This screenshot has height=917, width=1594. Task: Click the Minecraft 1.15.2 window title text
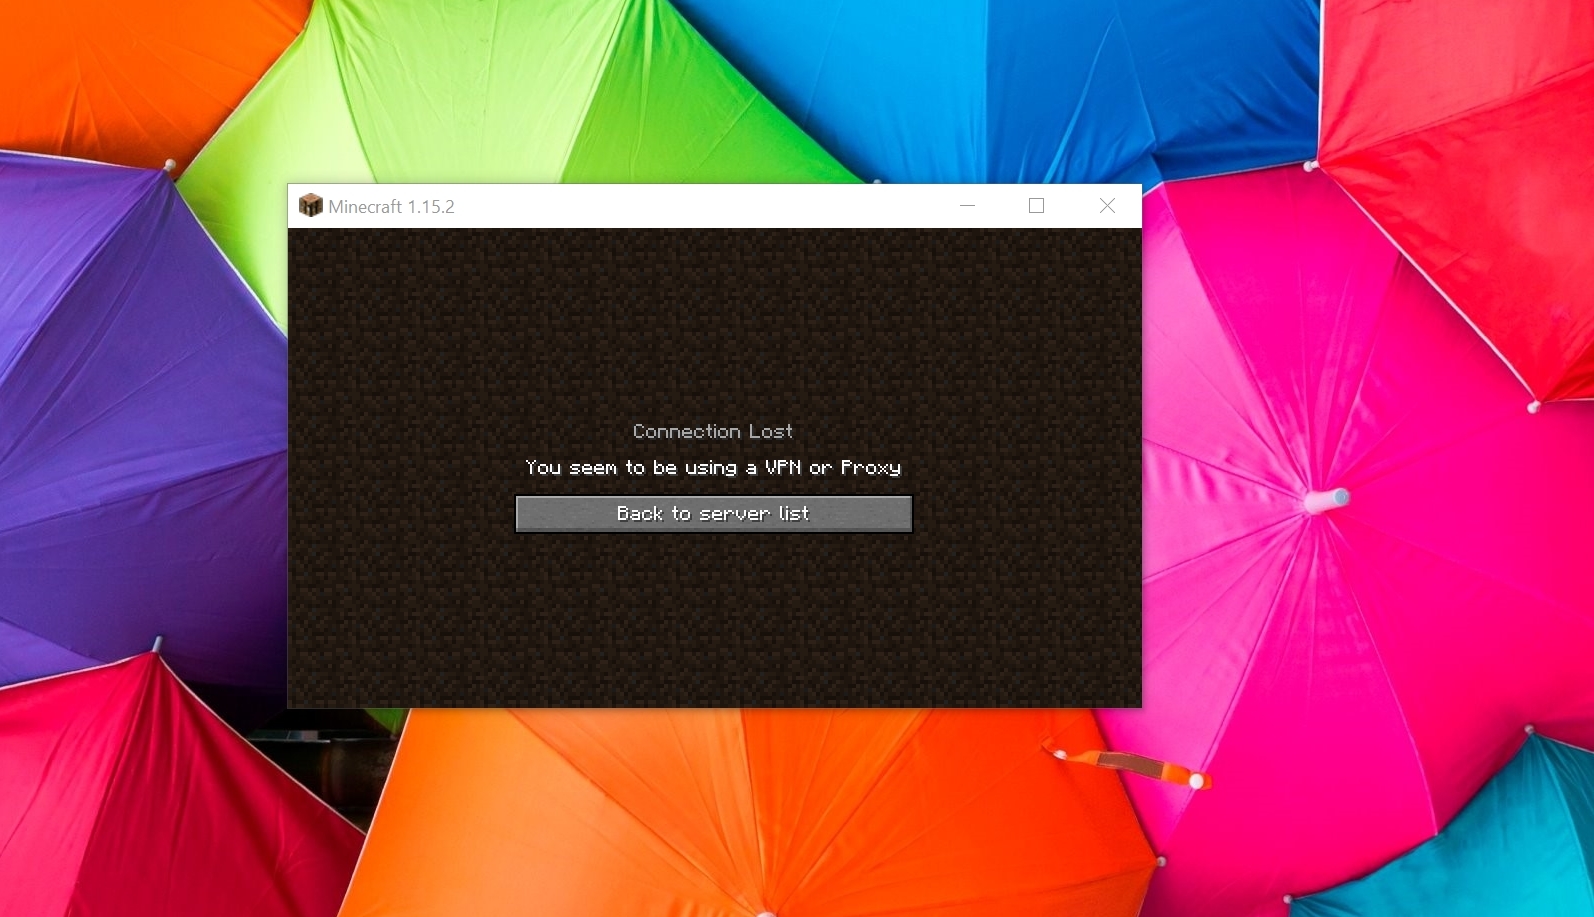391,207
